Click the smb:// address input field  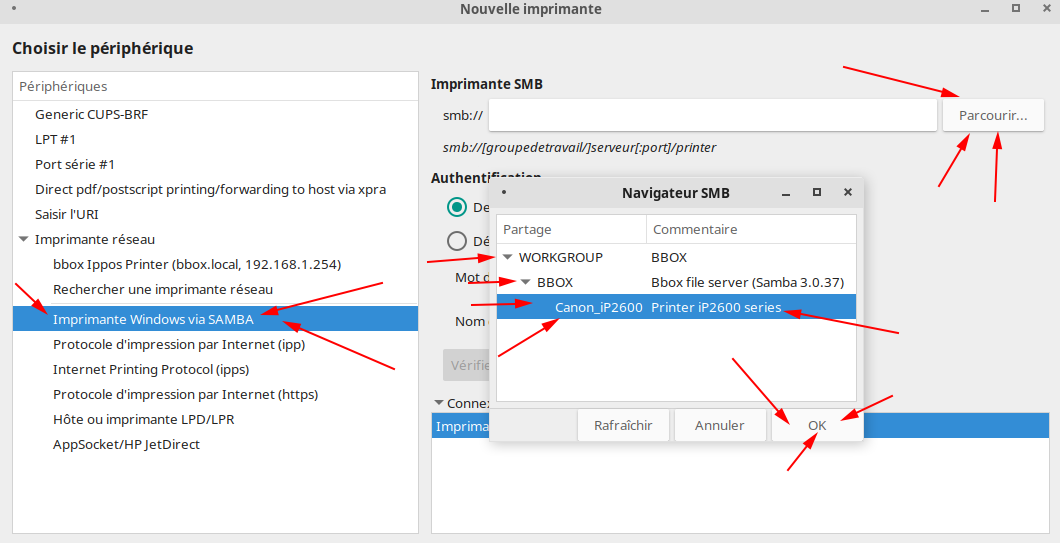[x=712, y=115]
